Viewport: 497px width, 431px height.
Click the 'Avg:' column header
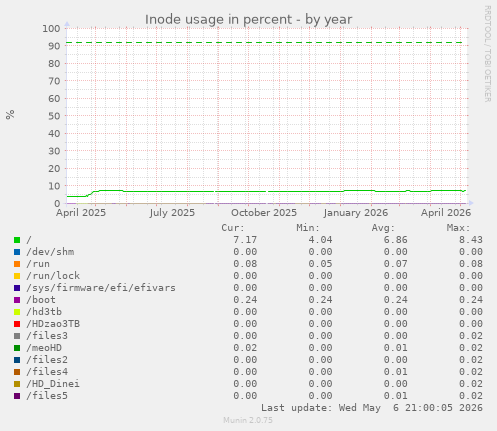pos(383,228)
